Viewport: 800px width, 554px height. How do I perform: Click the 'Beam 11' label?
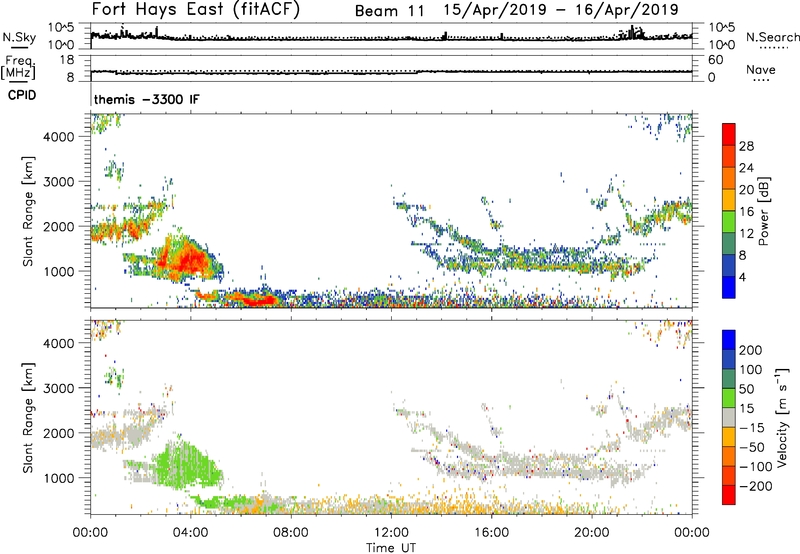click(389, 11)
